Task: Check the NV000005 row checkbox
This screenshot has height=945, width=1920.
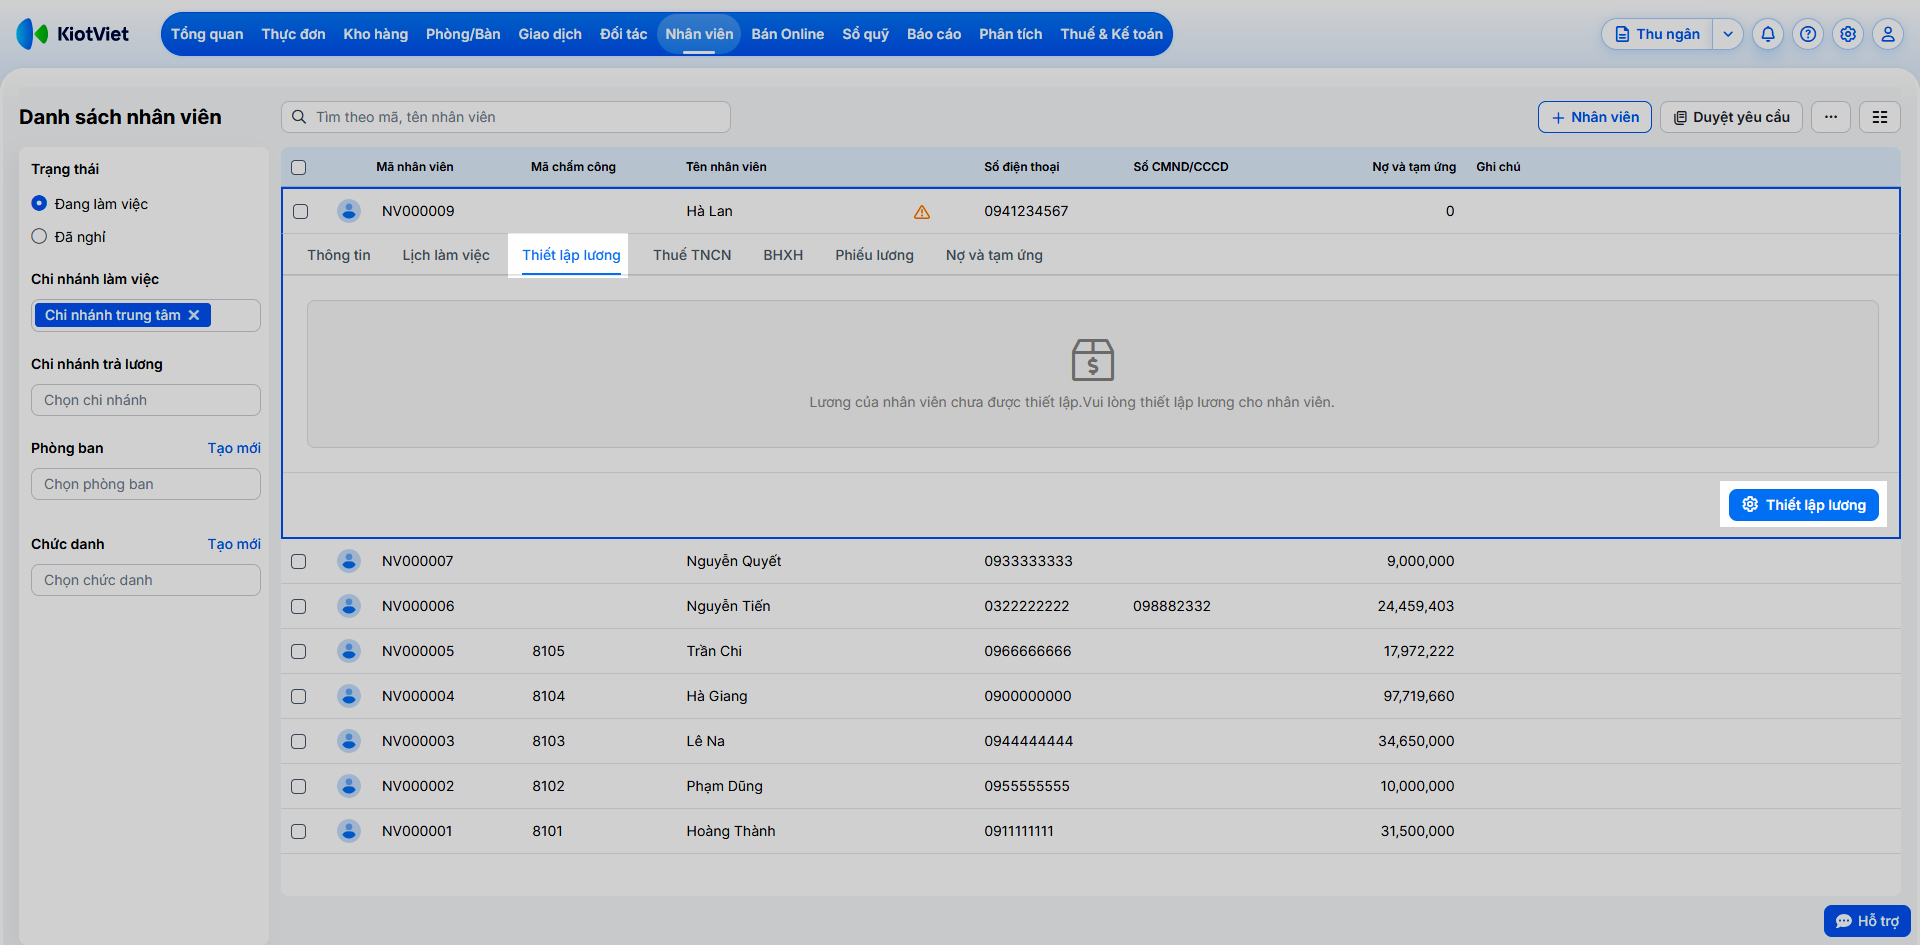Action: [x=299, y=651]
